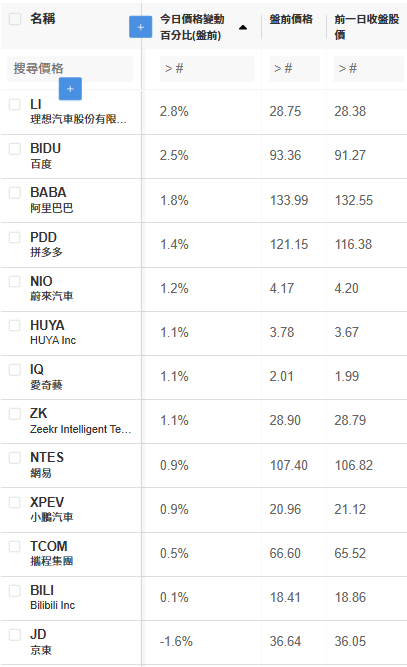
Task: Focus the percent change filter field
Action: (208, 68)
